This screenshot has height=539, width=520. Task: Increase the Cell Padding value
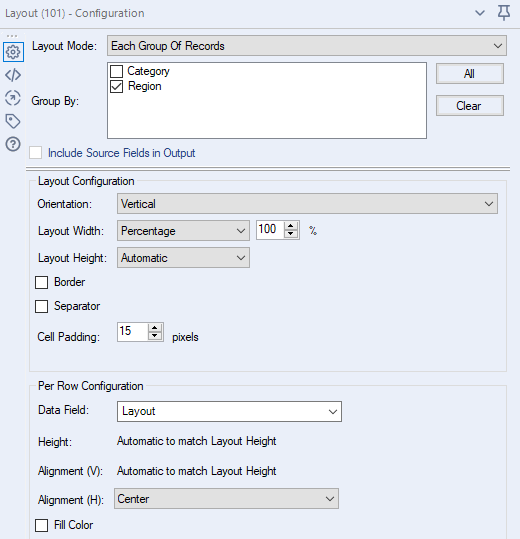point(155,328)
